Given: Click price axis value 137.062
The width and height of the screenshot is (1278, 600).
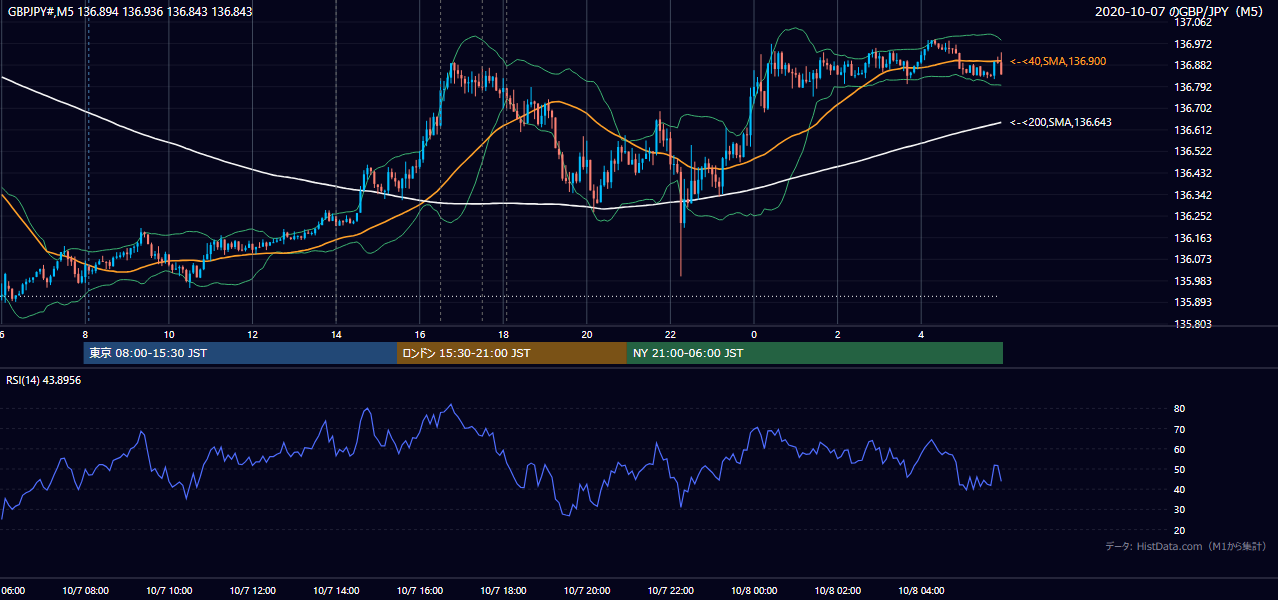Looking at the screenshot, I should point(1193,22).
